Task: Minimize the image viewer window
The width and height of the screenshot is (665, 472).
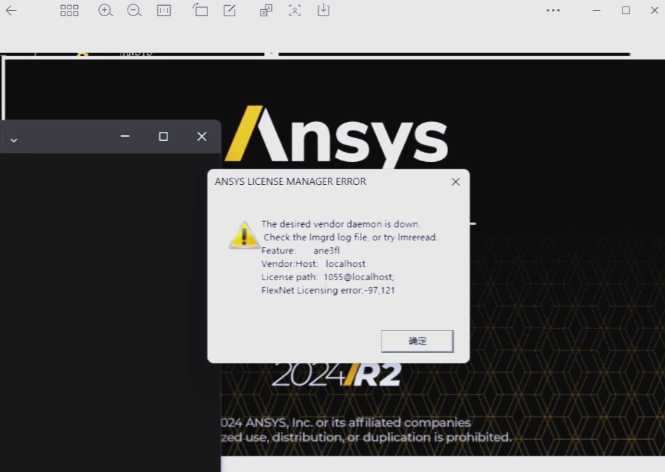Action: tap(596, 10)
